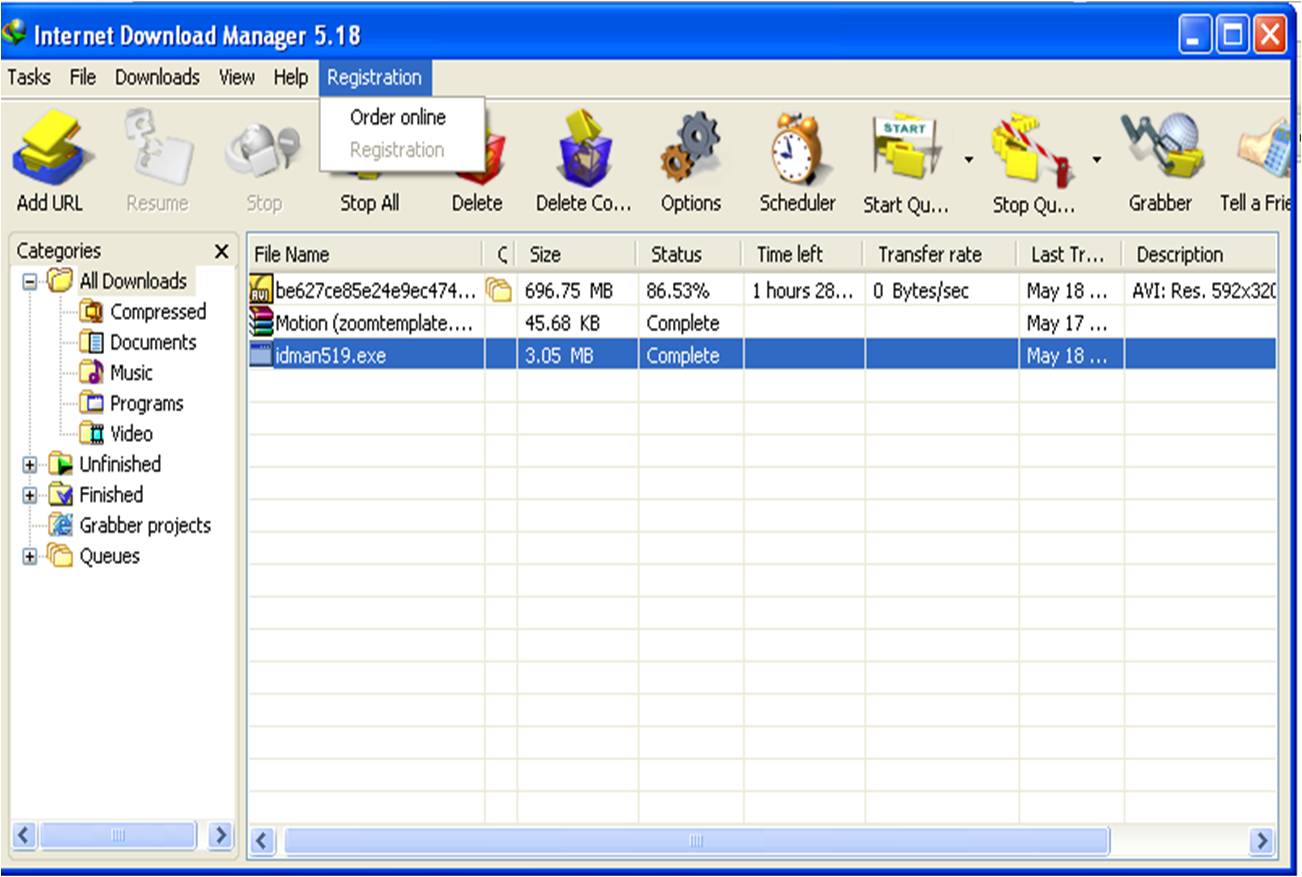The width and height of the screenshot is (1302, 877).
Task: Click the categories panel horizontal scrollbar thumb
Action: coord(119,835)
